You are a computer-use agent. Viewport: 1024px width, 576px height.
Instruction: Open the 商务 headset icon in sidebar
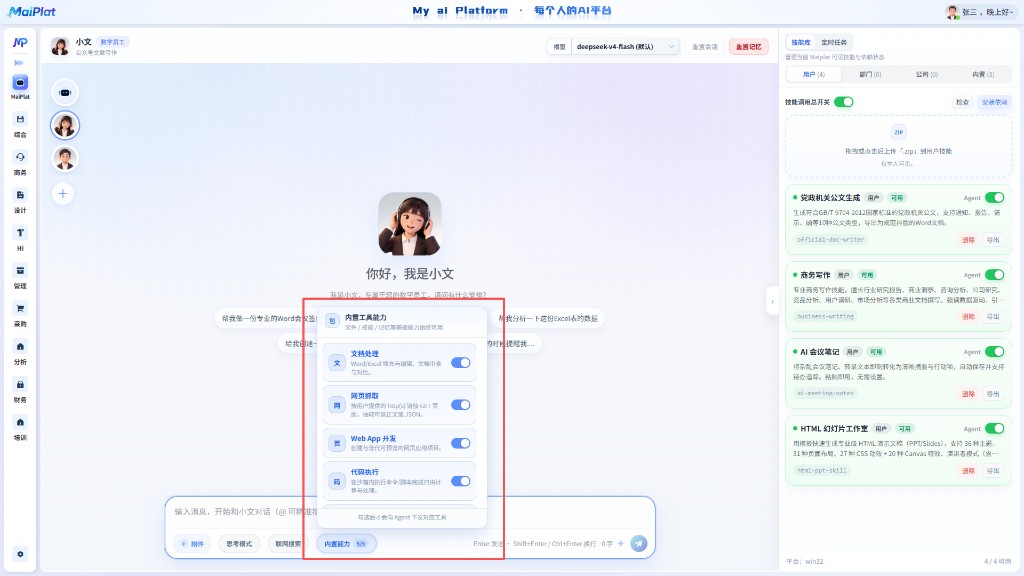click(x=20, y=157)
